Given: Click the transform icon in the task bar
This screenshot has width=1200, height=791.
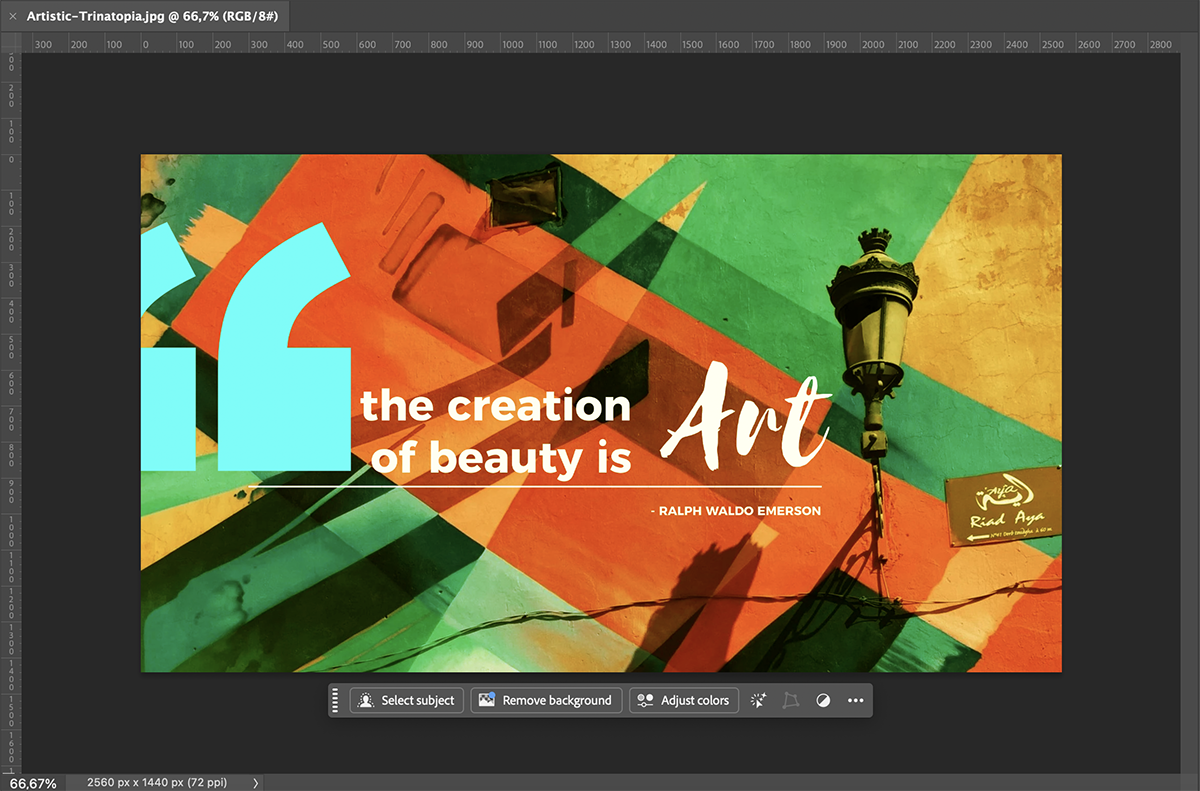Looking at the screenshot, I should 791,700.
